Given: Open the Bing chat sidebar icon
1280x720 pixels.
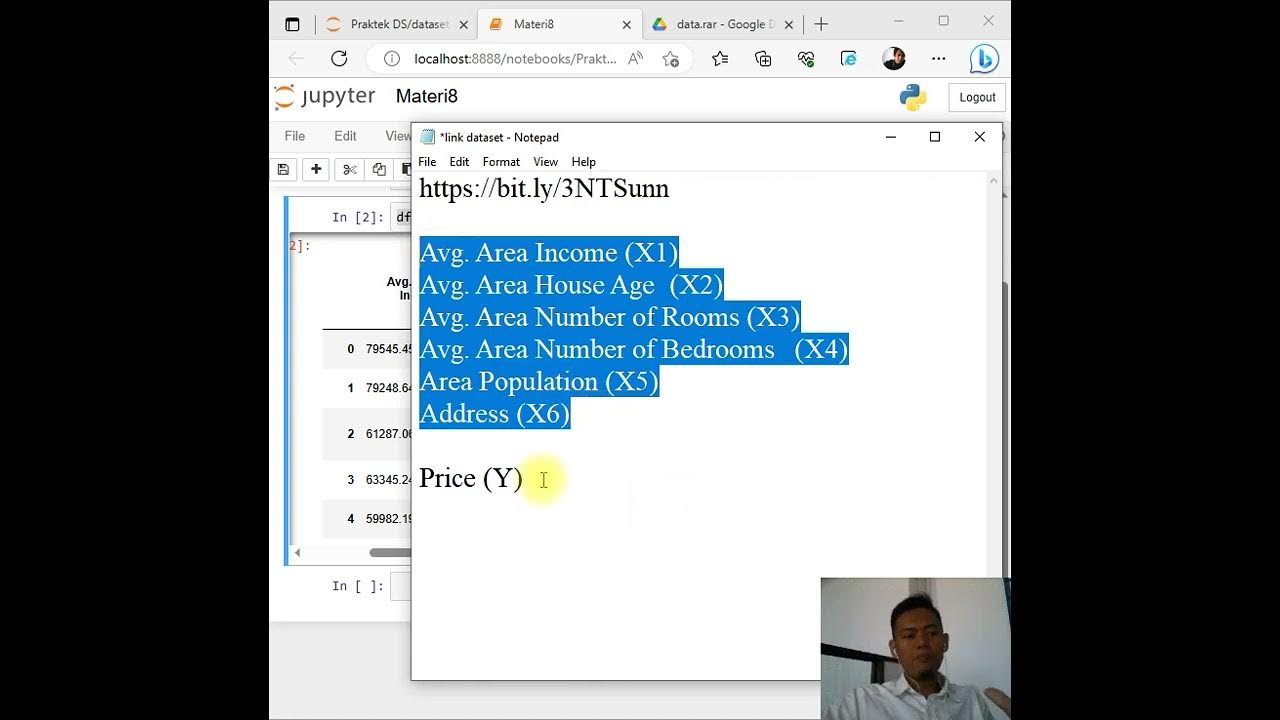Looking at the screenshot, I should point(984,59).
